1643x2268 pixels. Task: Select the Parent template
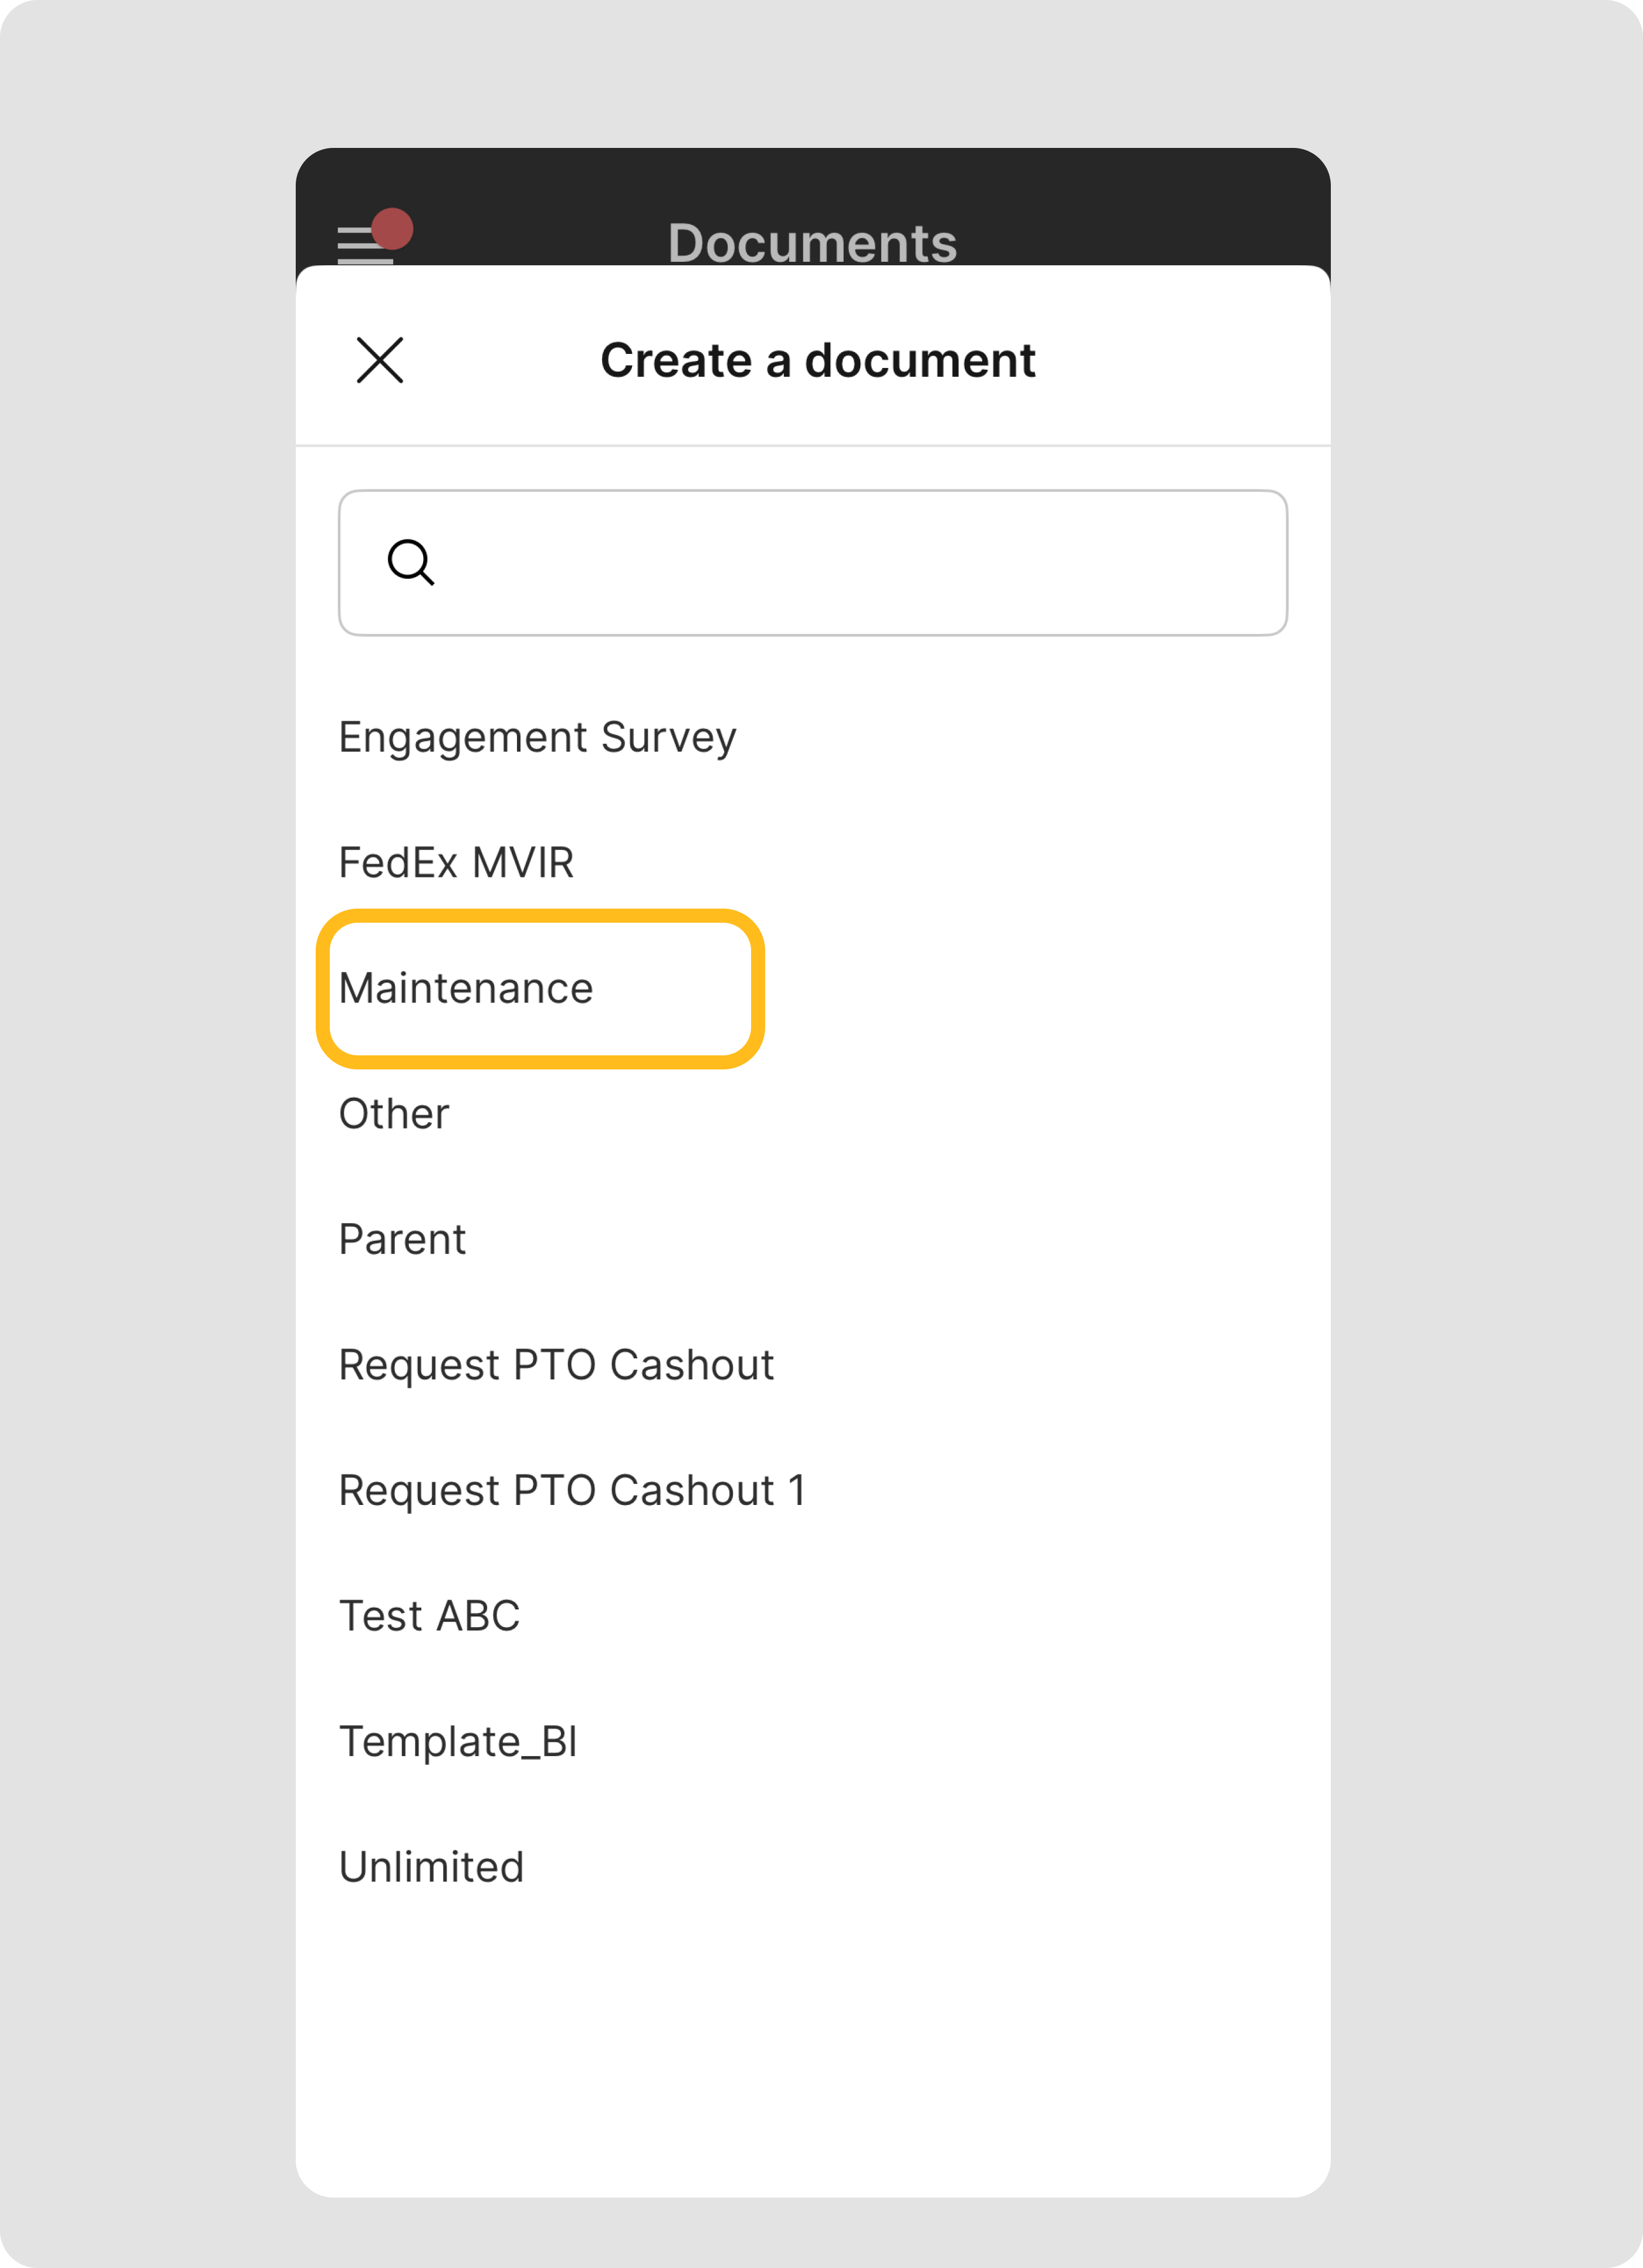pyautogui.click(x=402, y=1239)
